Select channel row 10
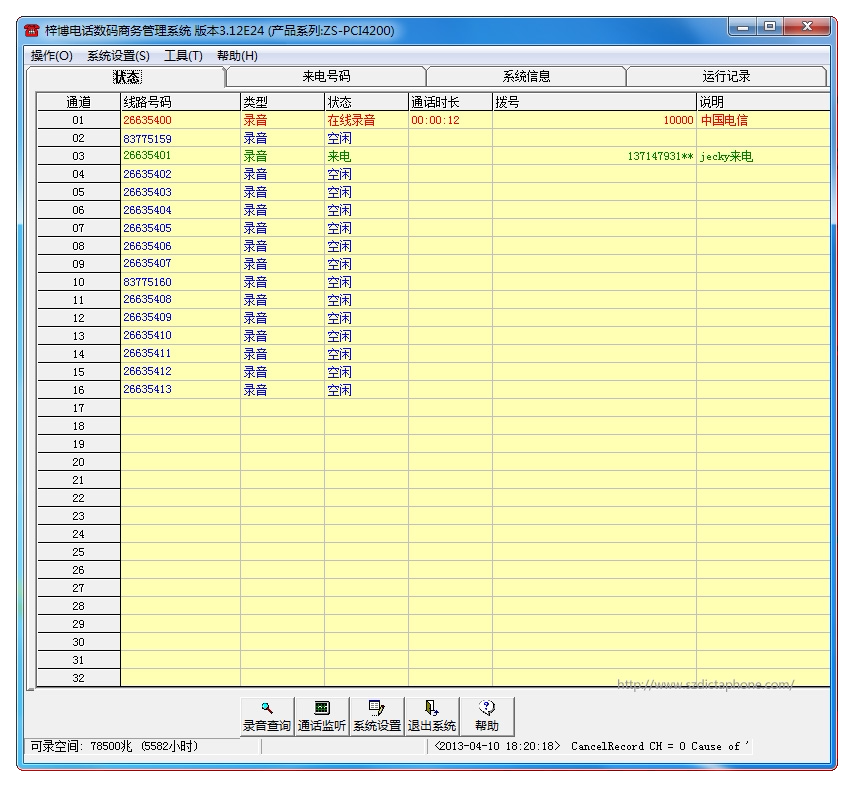This screenshot has height=787, width=853. tap(79, 282)
